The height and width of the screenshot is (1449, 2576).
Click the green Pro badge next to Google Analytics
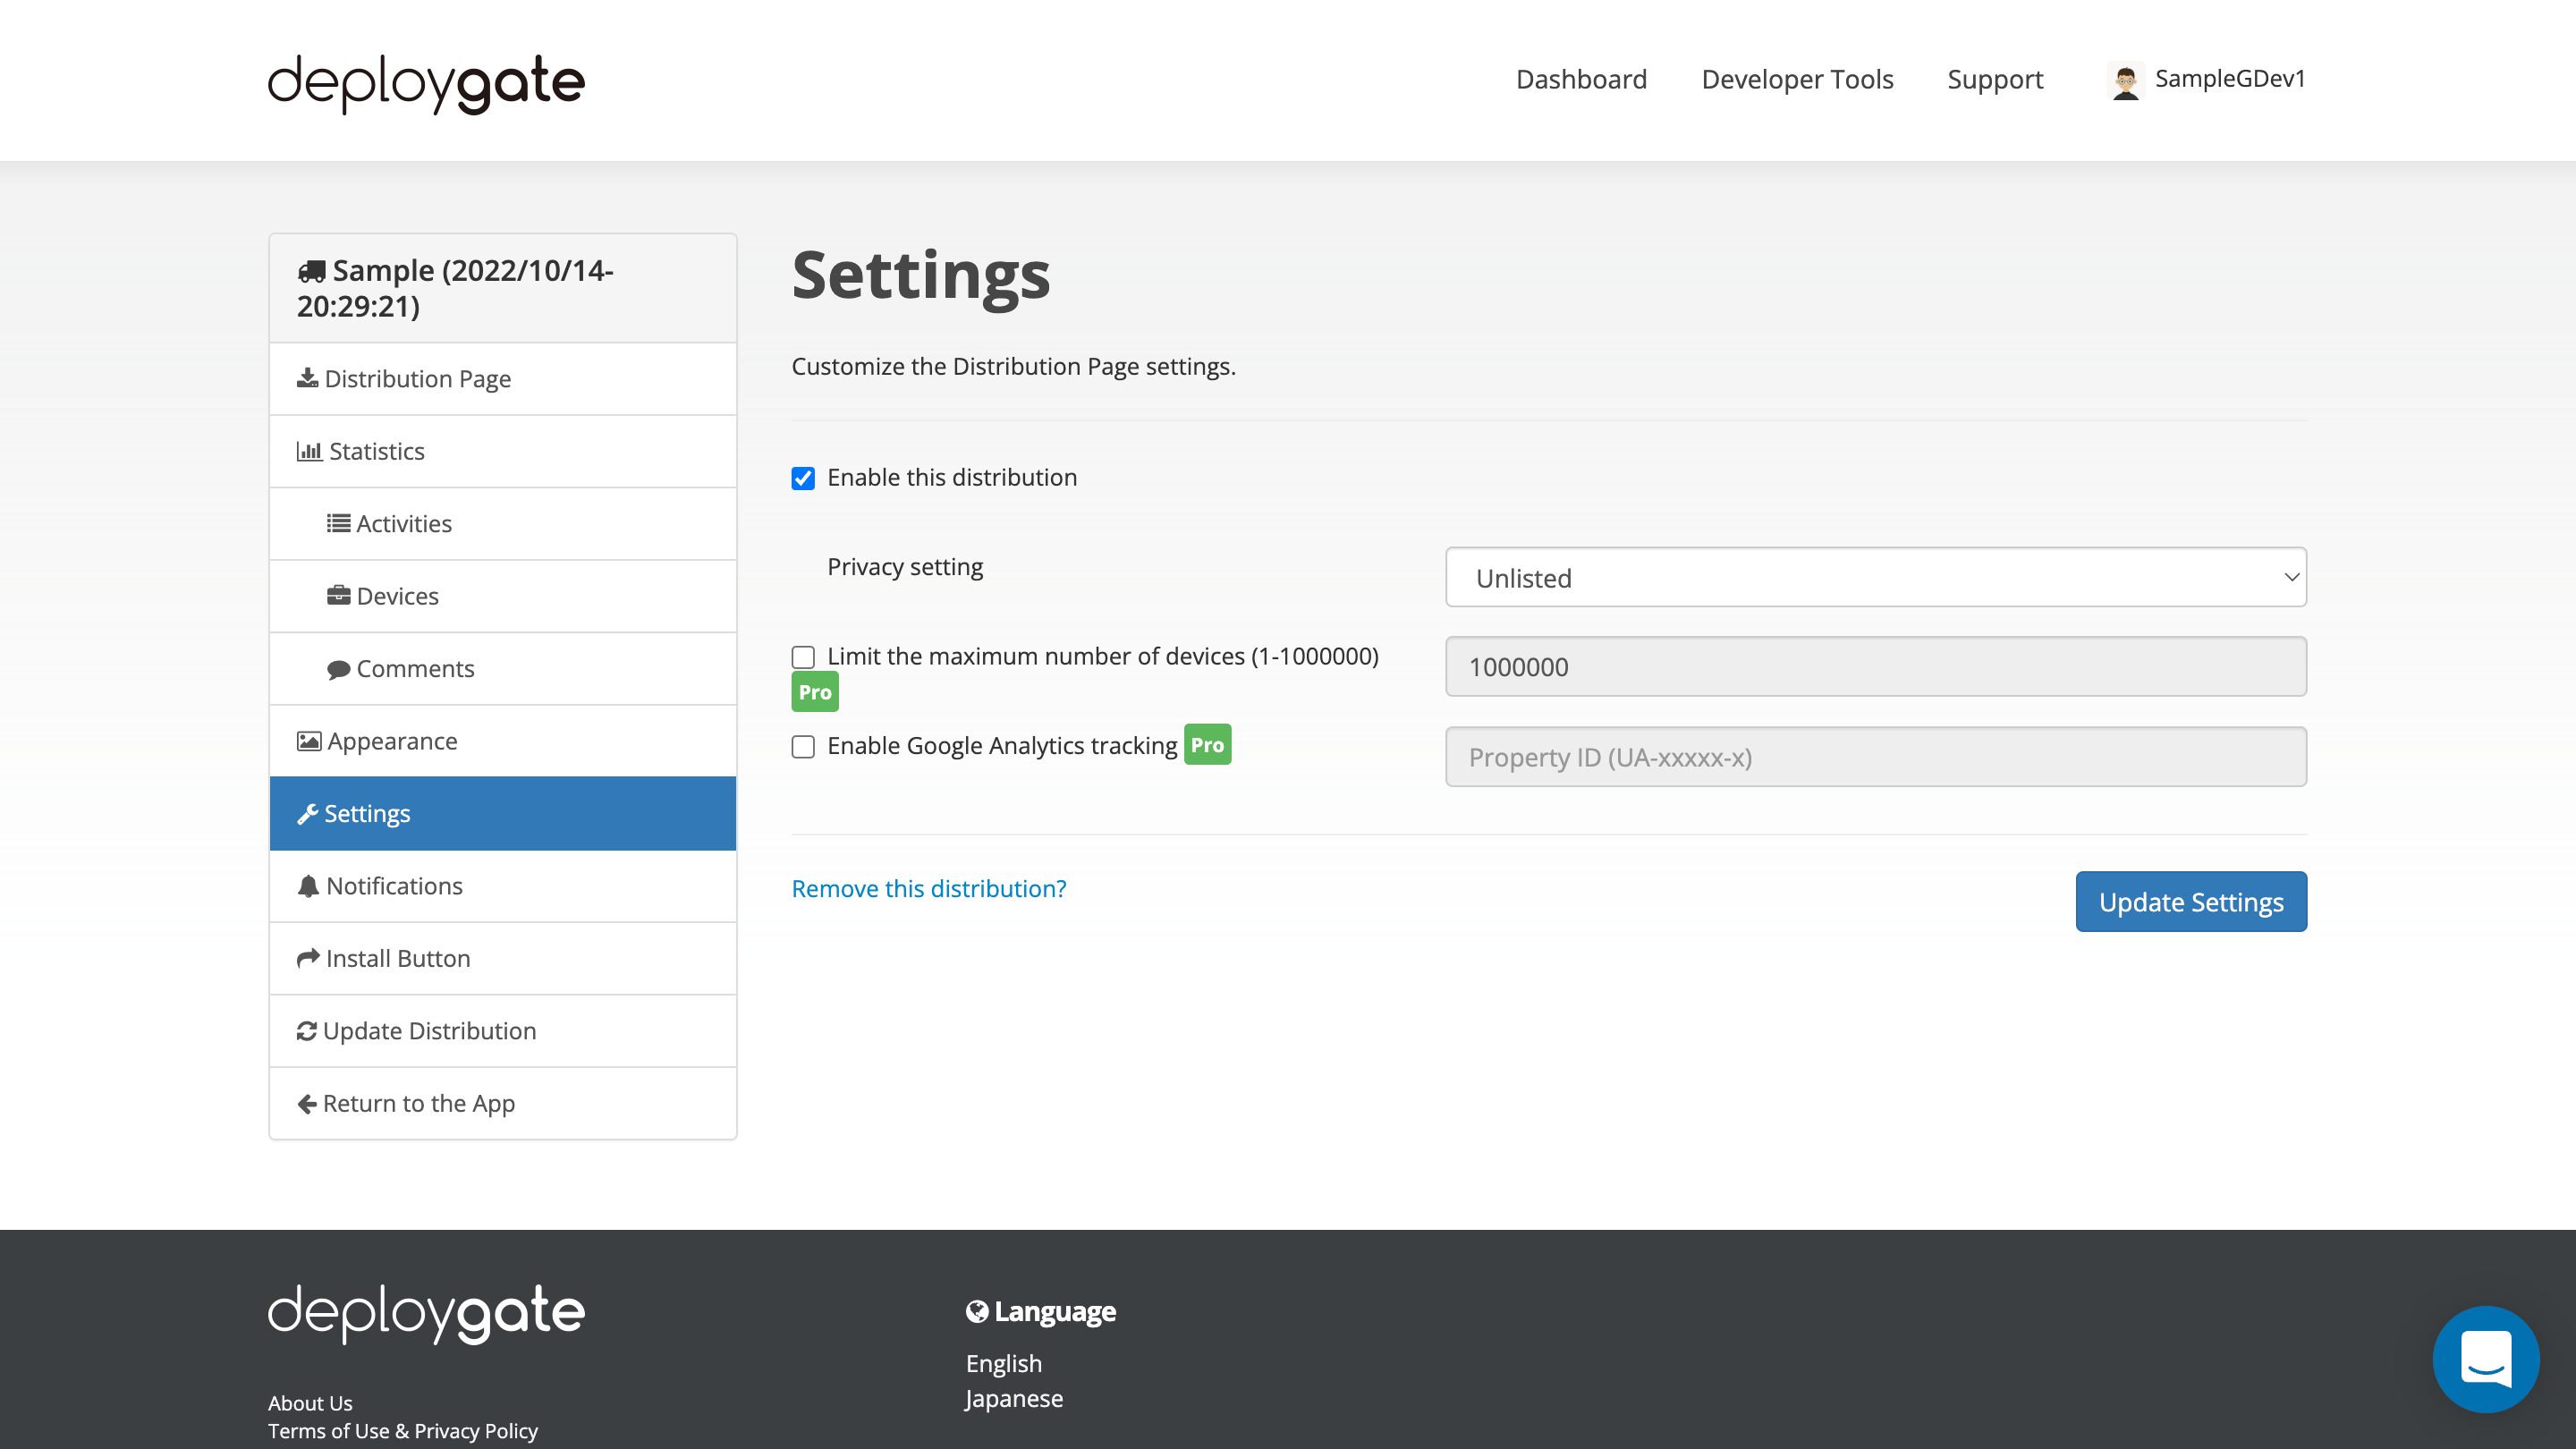click(1208, 744)
